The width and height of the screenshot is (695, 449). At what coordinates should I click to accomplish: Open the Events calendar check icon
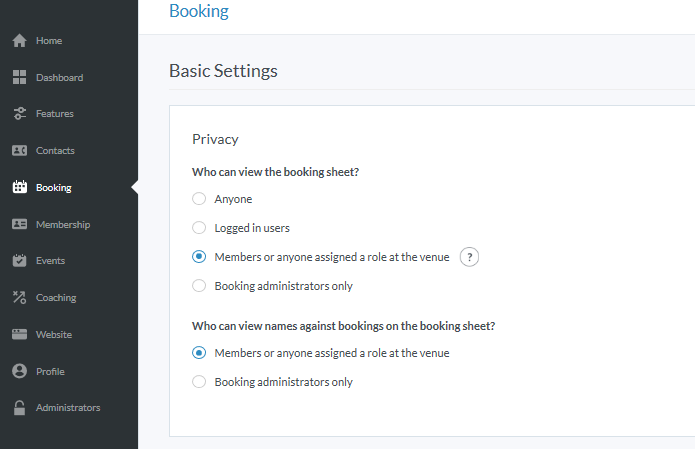click(x=19, y=261)
